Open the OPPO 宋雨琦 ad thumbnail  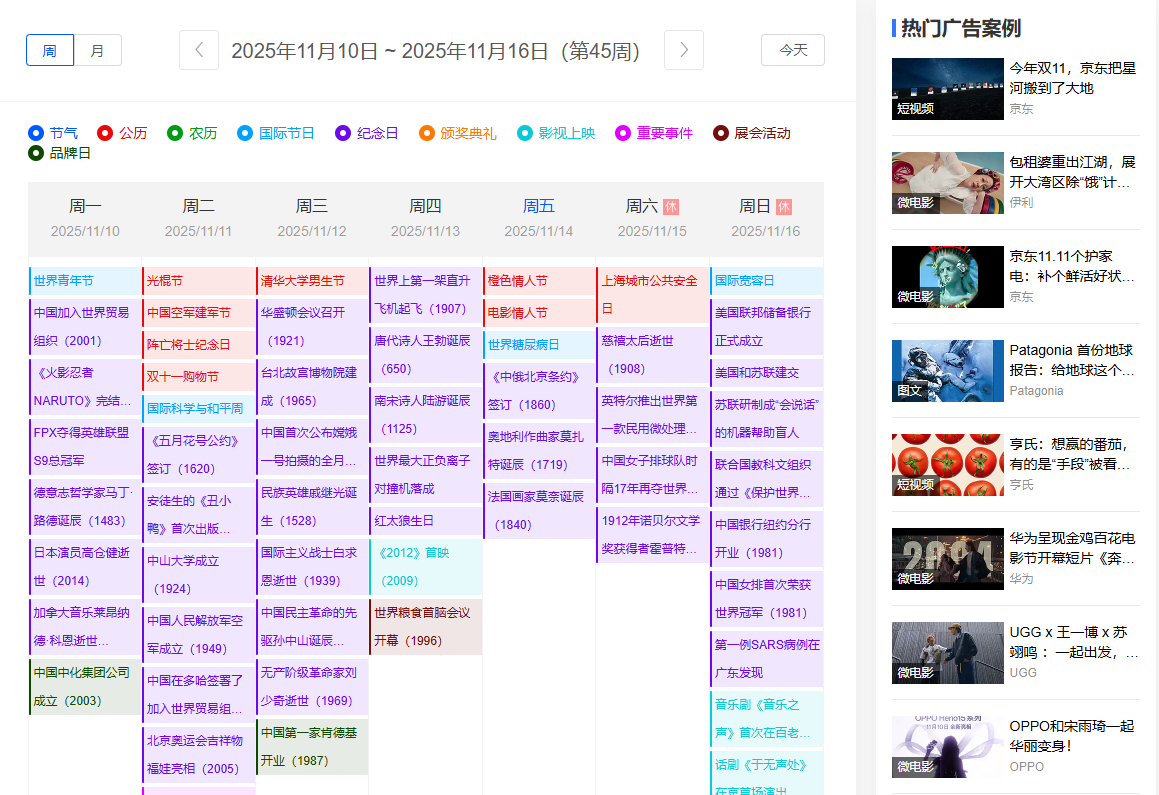(x=947, y=747)
